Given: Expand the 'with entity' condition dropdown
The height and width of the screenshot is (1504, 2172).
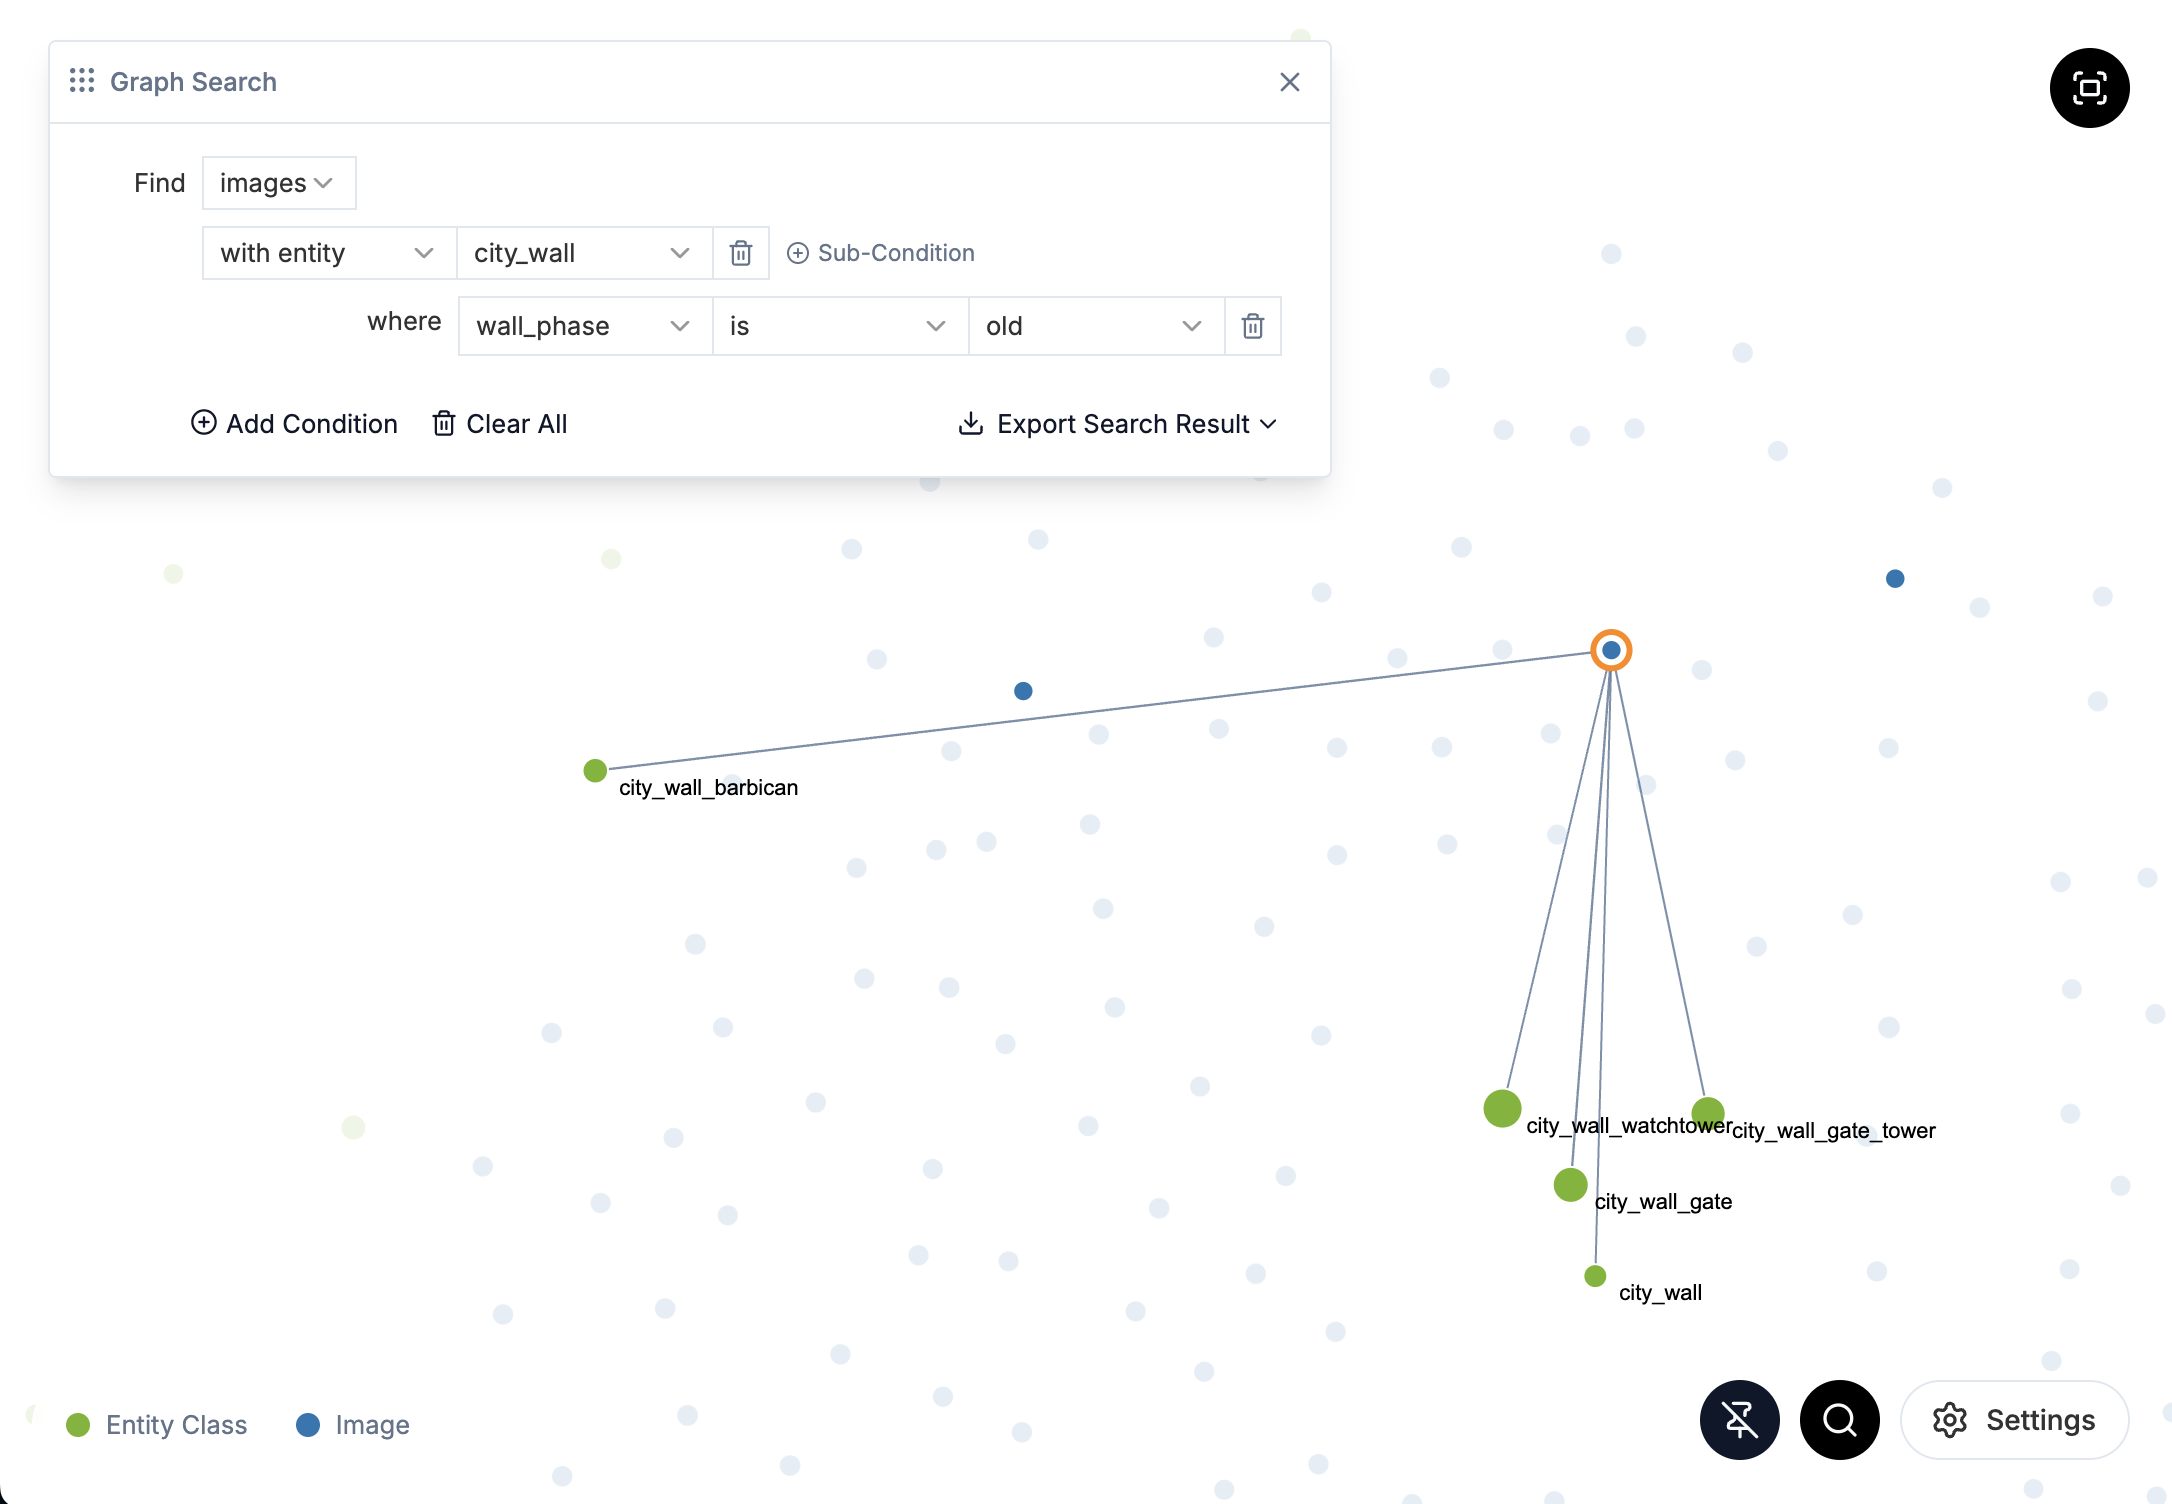Looking at the screenshot, I should coord(424,253).
